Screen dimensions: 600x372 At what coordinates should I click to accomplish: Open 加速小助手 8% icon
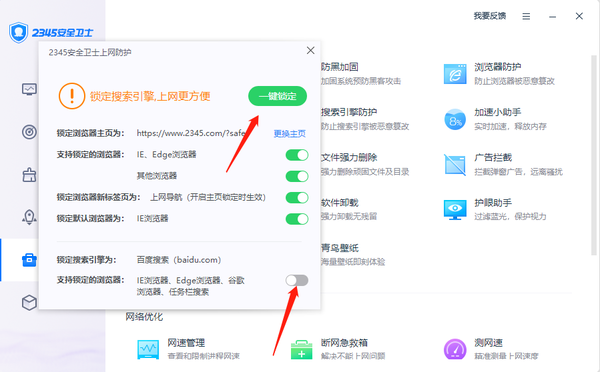click(x=455, y=119)
